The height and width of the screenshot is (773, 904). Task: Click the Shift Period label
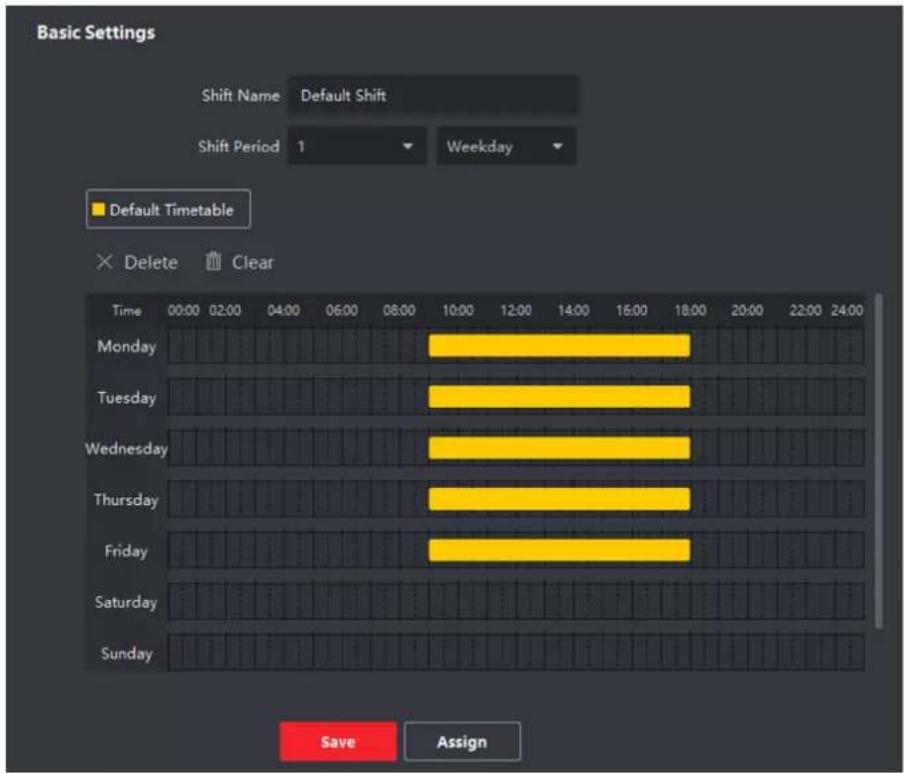click(239, 146)
